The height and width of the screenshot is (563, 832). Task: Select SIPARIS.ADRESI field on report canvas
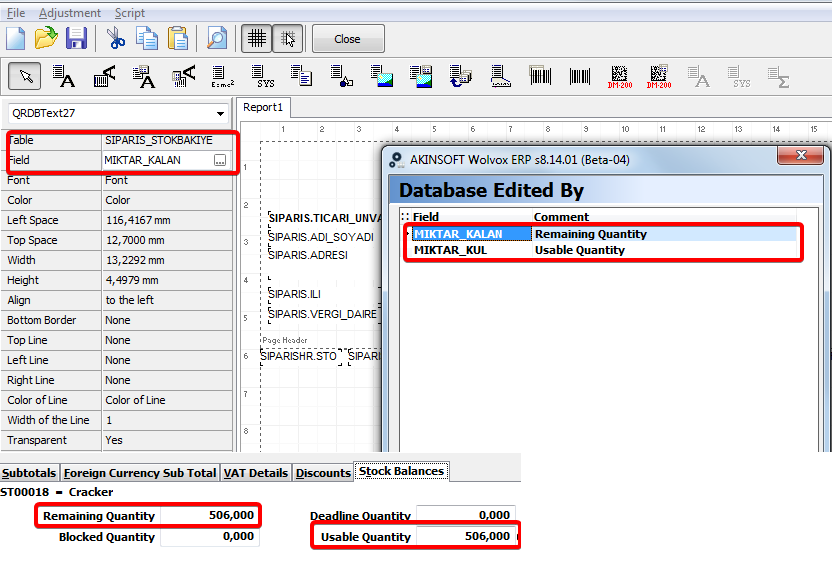(x=308, y=255)
